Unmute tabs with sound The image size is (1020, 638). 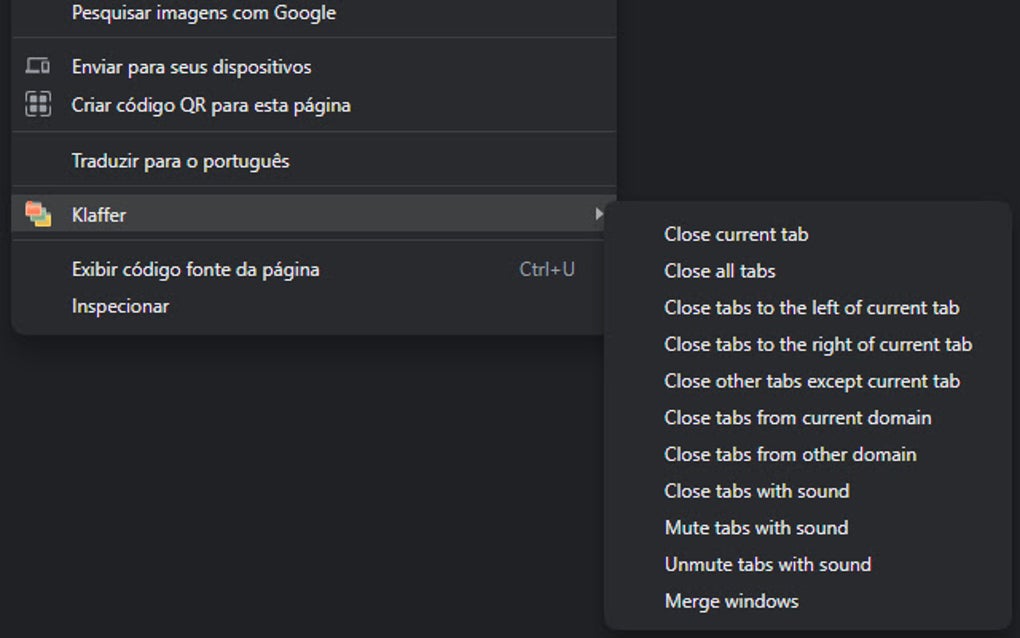tap(767, 564)
